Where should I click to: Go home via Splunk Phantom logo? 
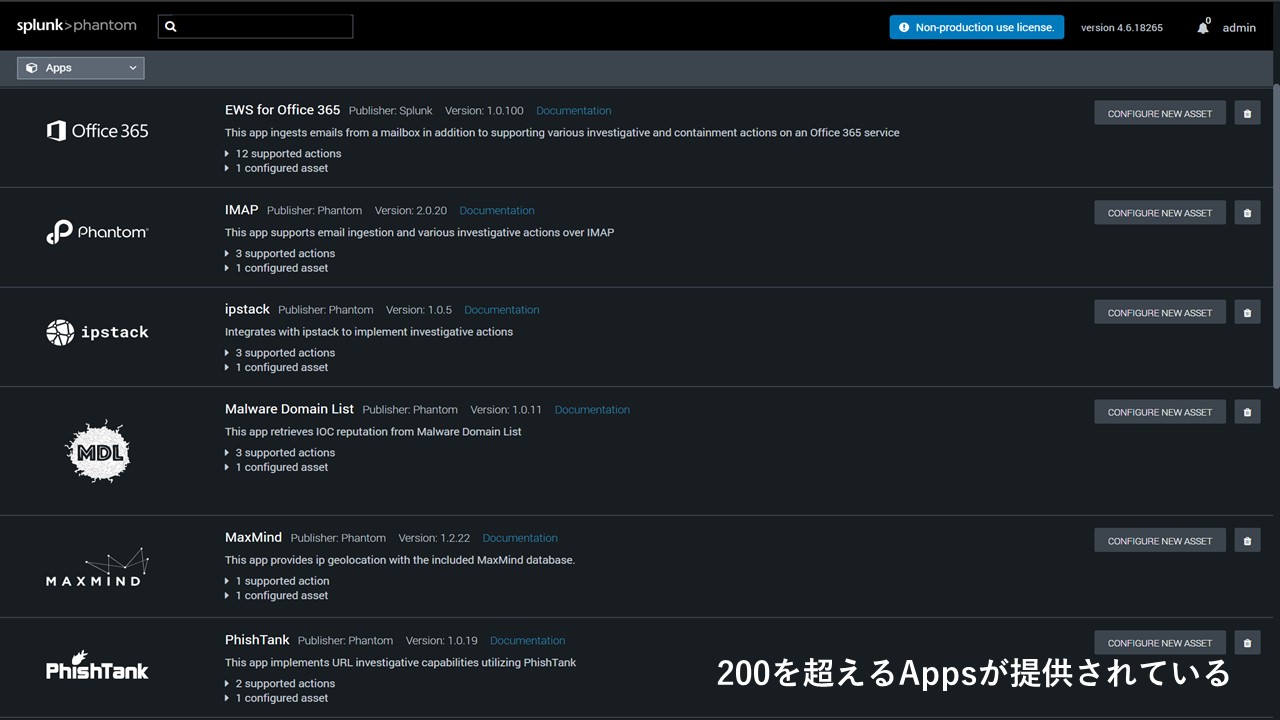click(76, 26)
